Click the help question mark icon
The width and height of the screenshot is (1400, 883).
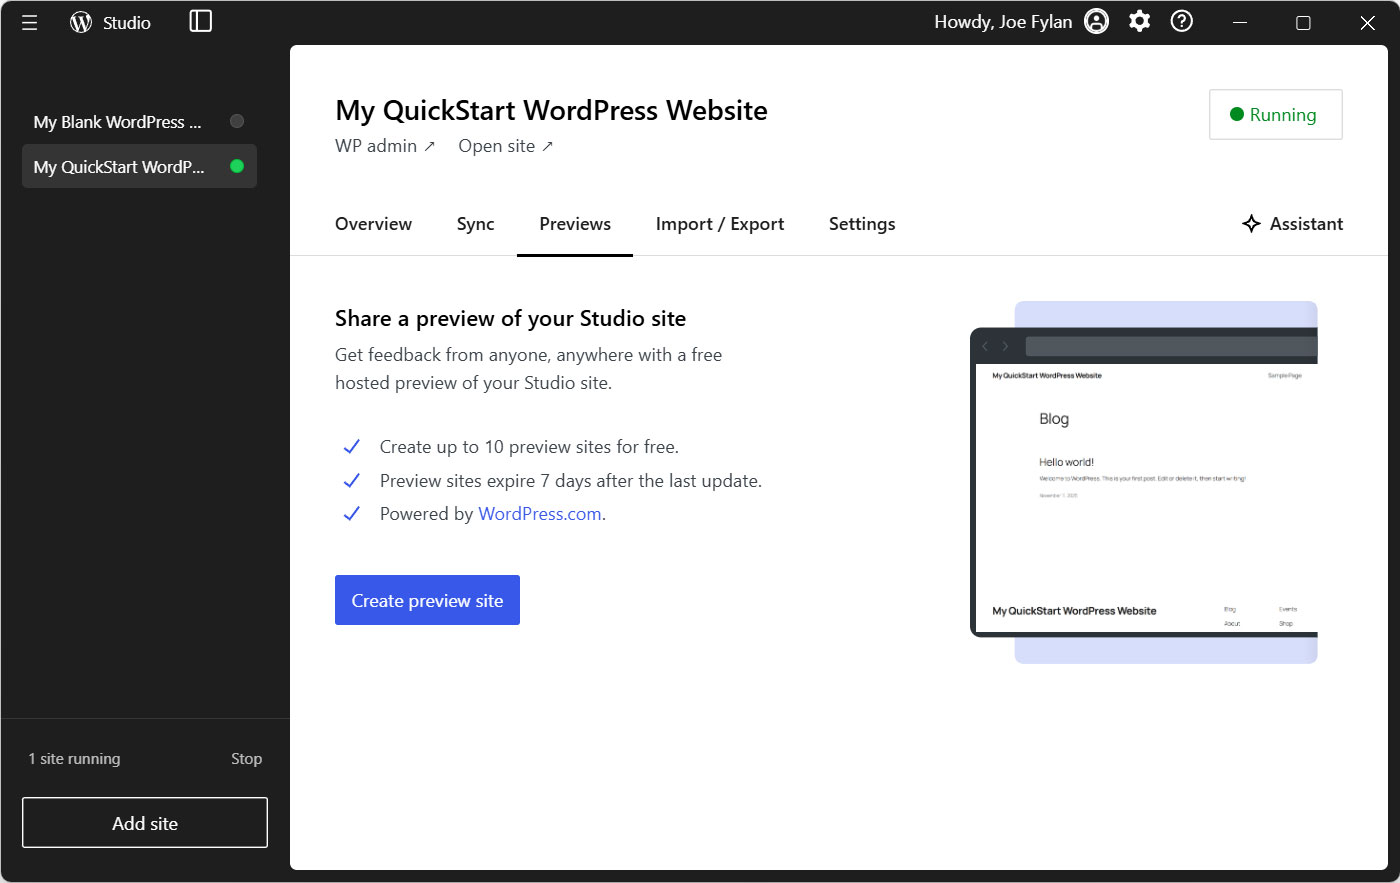tap(1181, 20)
